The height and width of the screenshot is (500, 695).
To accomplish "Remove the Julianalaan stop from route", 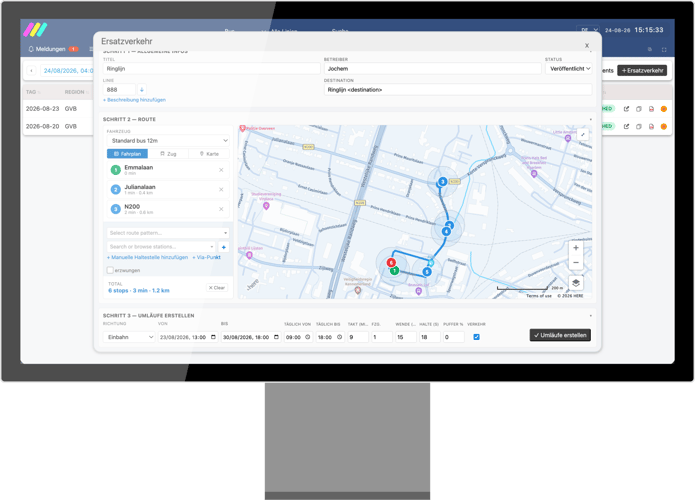I will point(221,190).
